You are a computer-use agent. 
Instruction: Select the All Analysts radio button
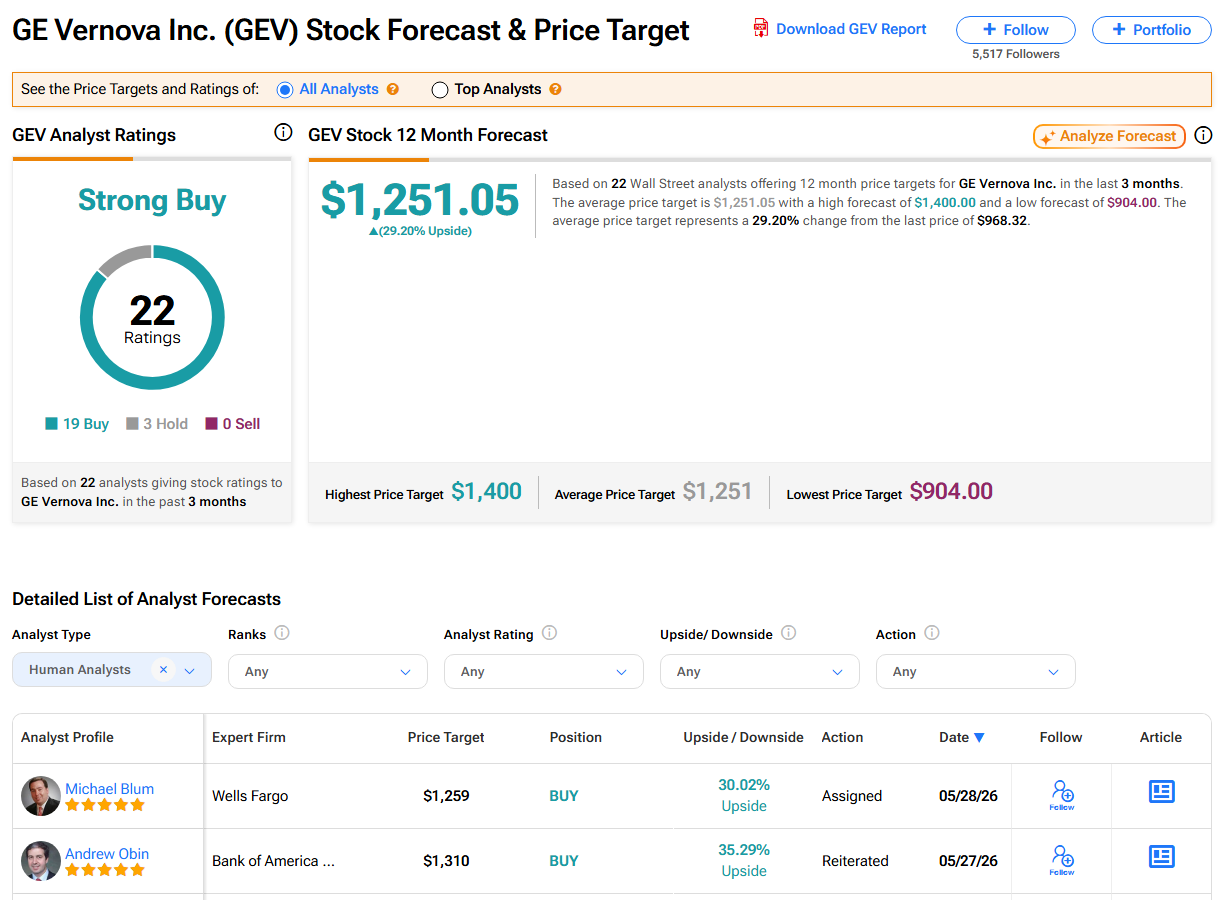click(x=285, y=89)
